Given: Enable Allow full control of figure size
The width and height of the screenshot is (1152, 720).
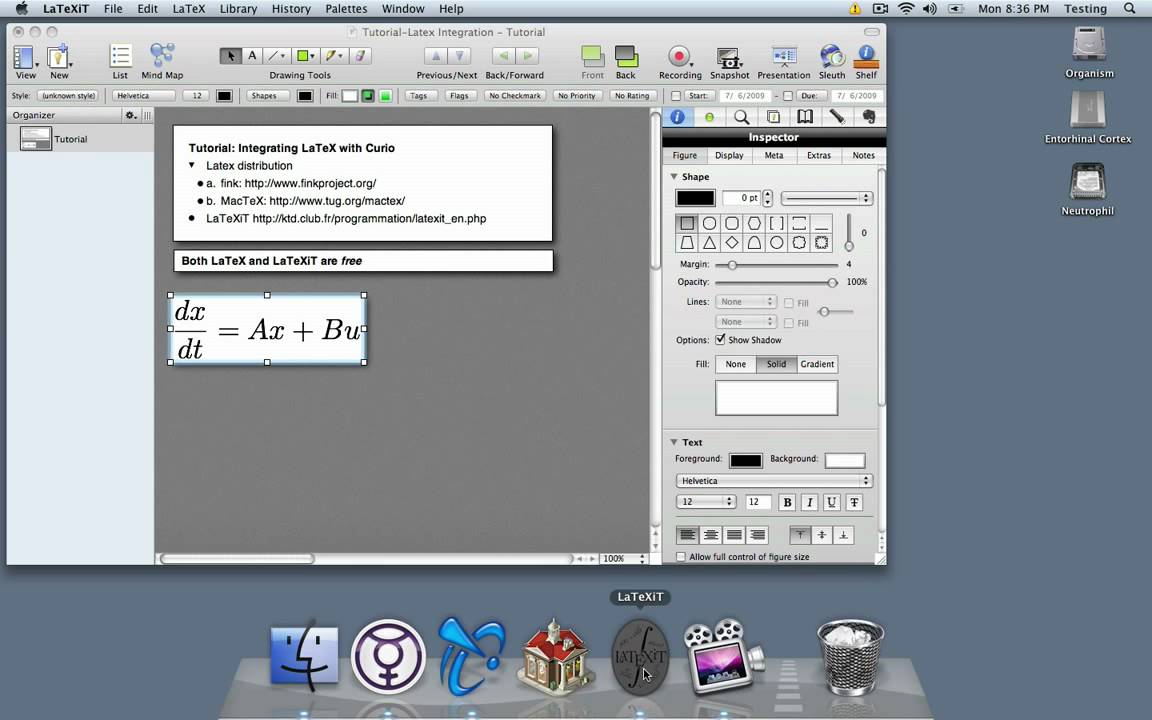Looking at the screenshot, I should point(680,557).
